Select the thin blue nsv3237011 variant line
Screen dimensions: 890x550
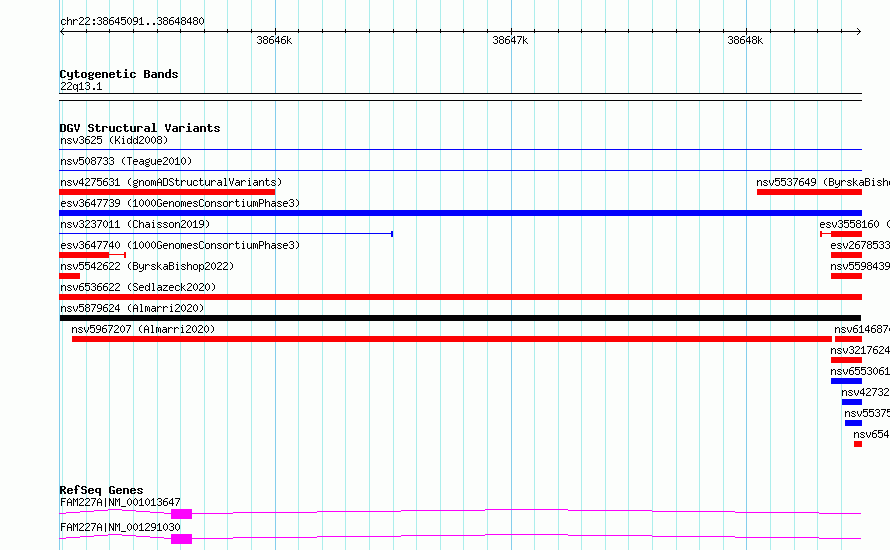[x=226, y=234]
